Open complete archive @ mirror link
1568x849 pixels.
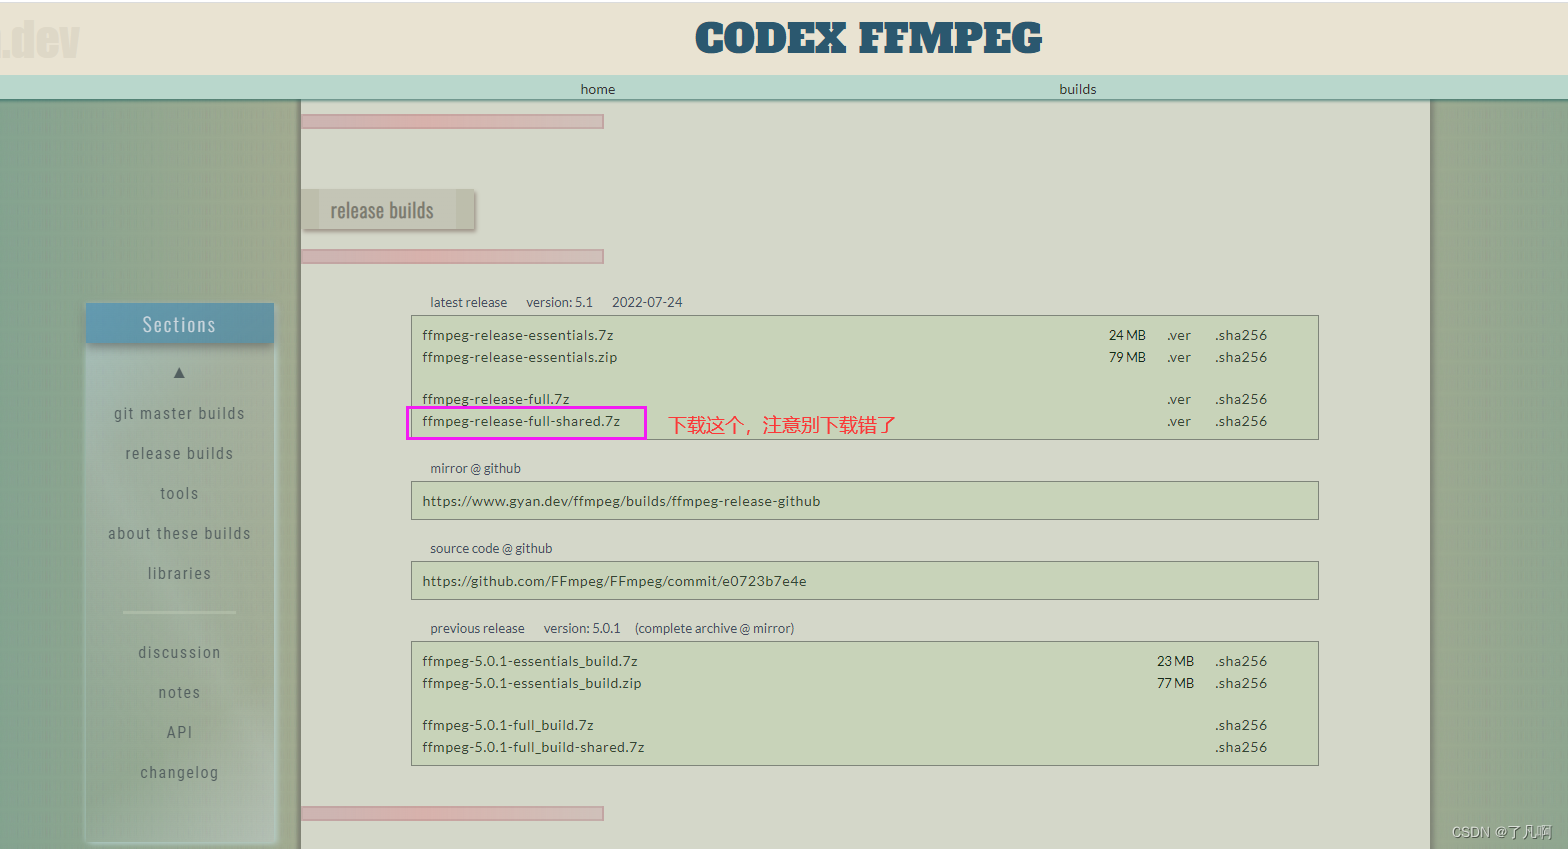pos(715,628)
